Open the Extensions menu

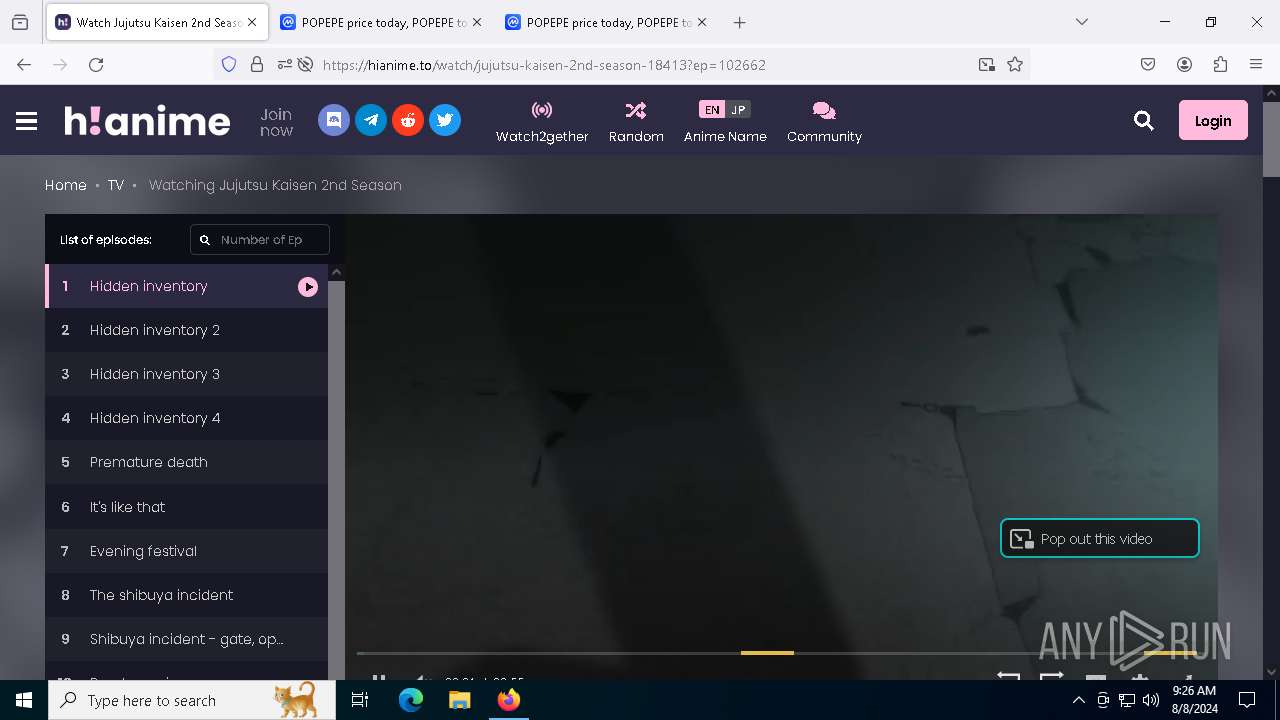[1220, 64]
